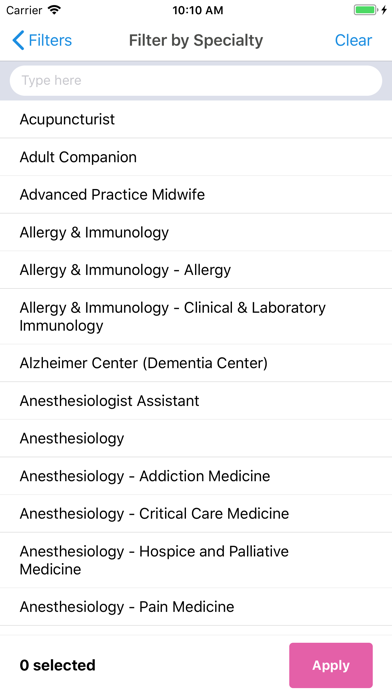Tap the back chevron icon

click(x=18, y=40)
